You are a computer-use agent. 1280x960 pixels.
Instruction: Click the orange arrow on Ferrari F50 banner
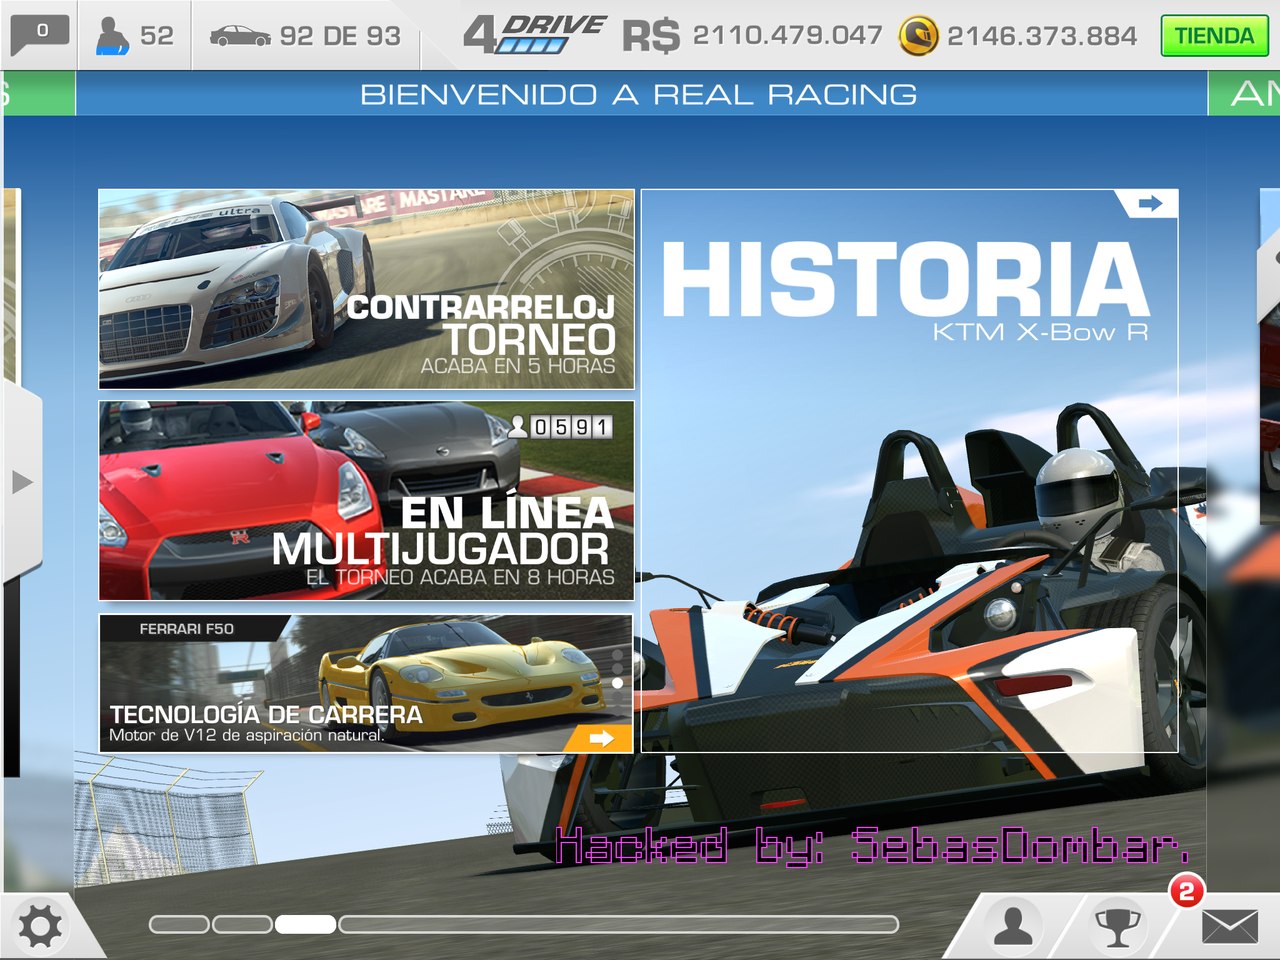click(x=600, y=738)
